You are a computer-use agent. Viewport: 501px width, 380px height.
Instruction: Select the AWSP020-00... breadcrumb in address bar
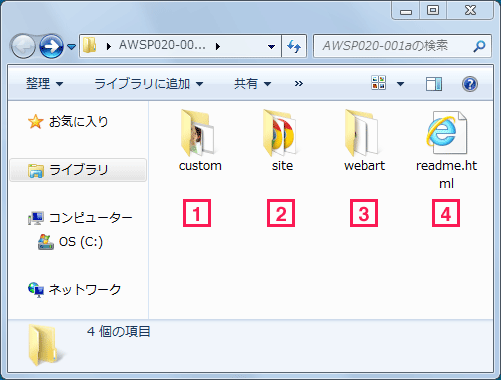tap(162, 45)
